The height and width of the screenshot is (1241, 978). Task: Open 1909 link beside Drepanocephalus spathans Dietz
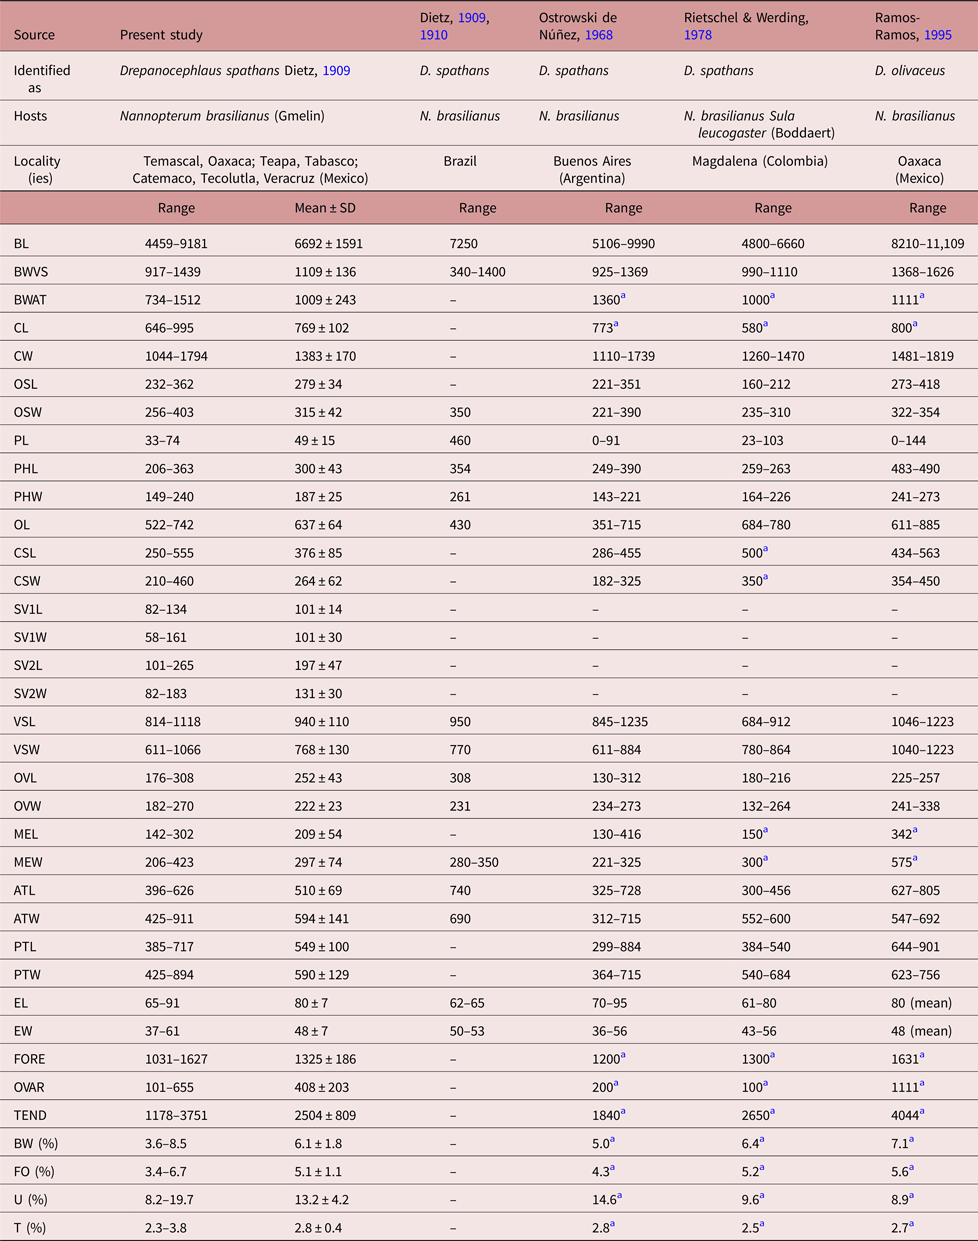(x=336, y=71)
